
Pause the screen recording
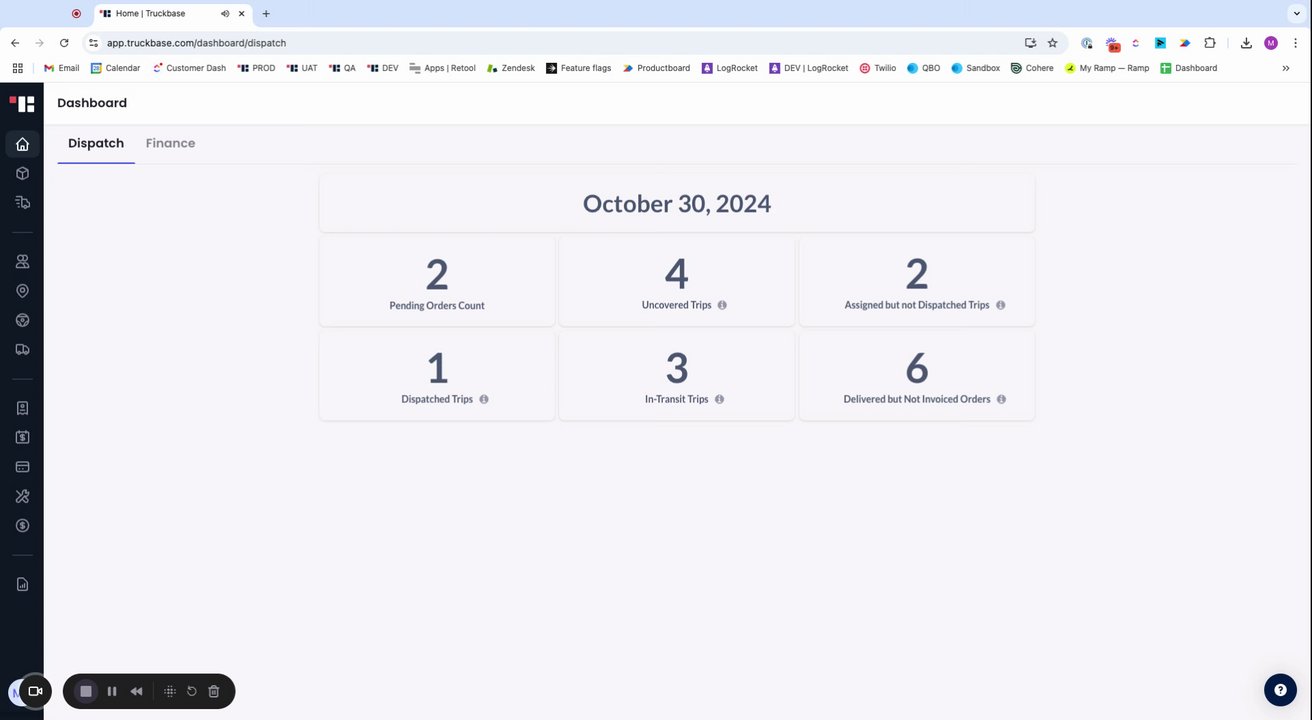(112, 691)
